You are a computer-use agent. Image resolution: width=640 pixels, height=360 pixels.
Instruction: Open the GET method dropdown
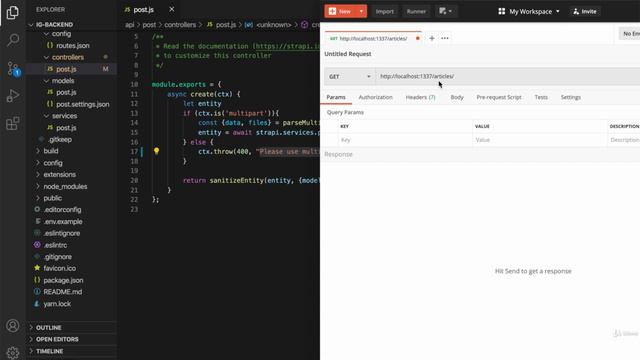pyautogui.click(x=350, y=76)
